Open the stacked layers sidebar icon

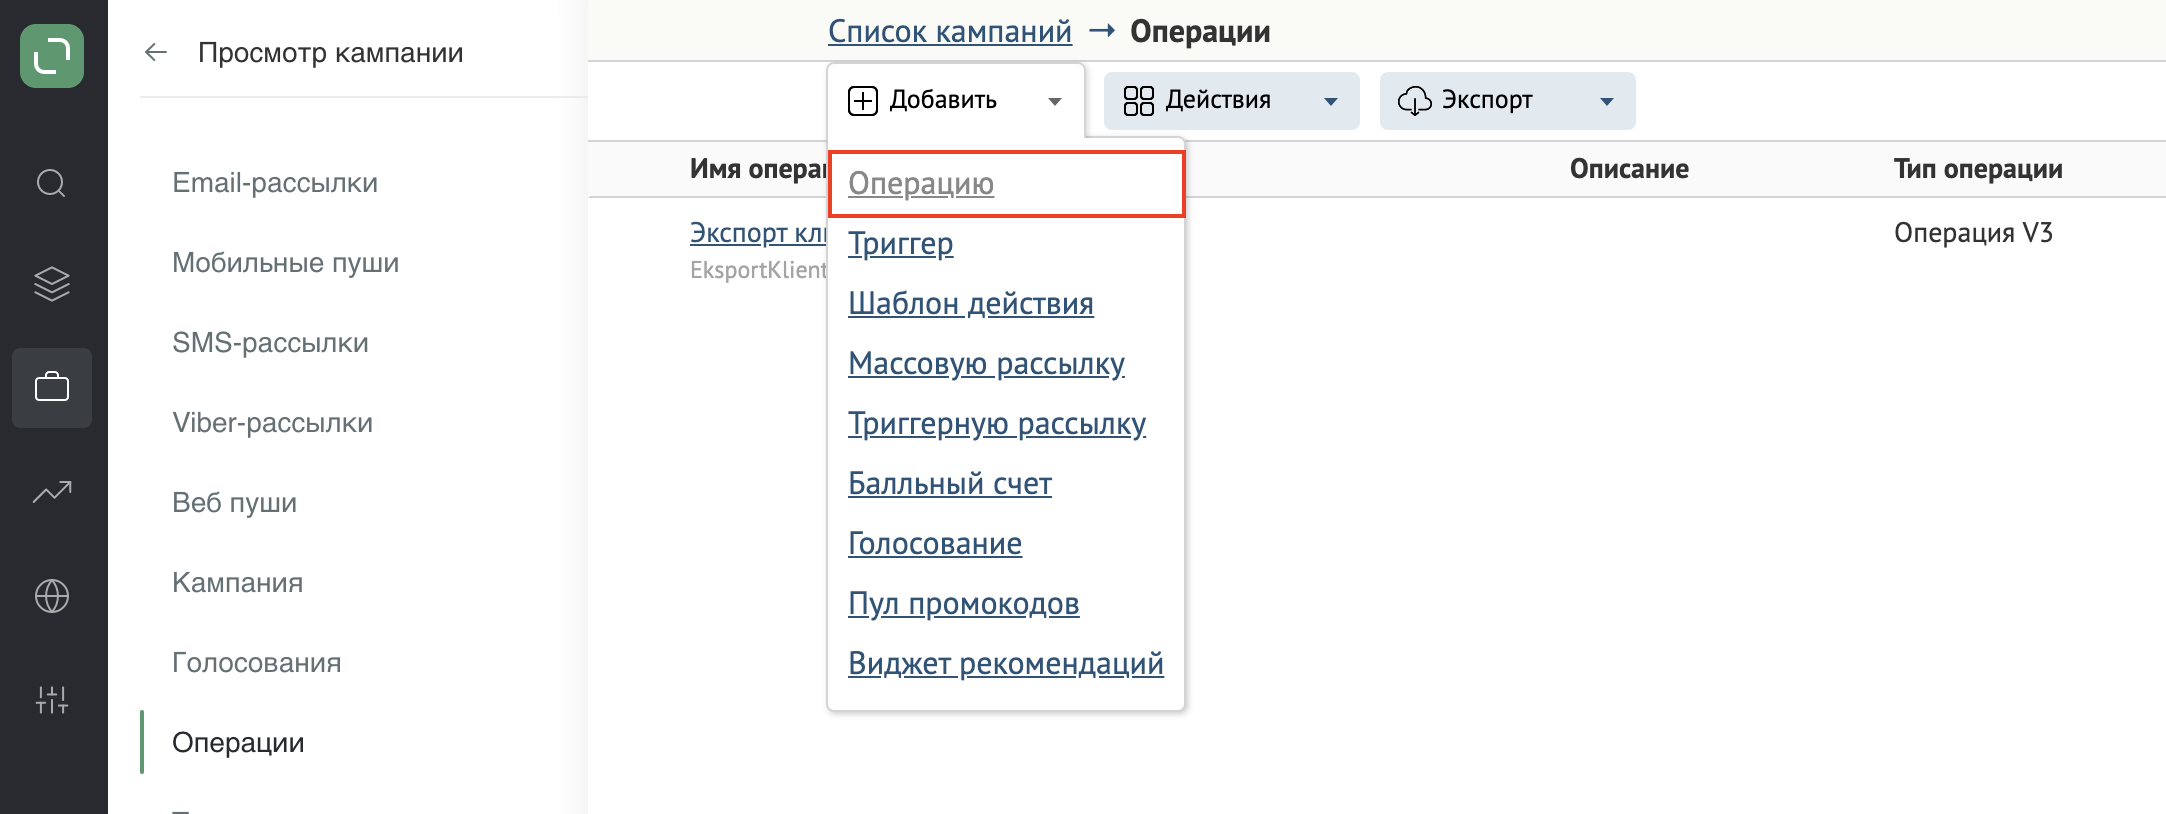52,285
